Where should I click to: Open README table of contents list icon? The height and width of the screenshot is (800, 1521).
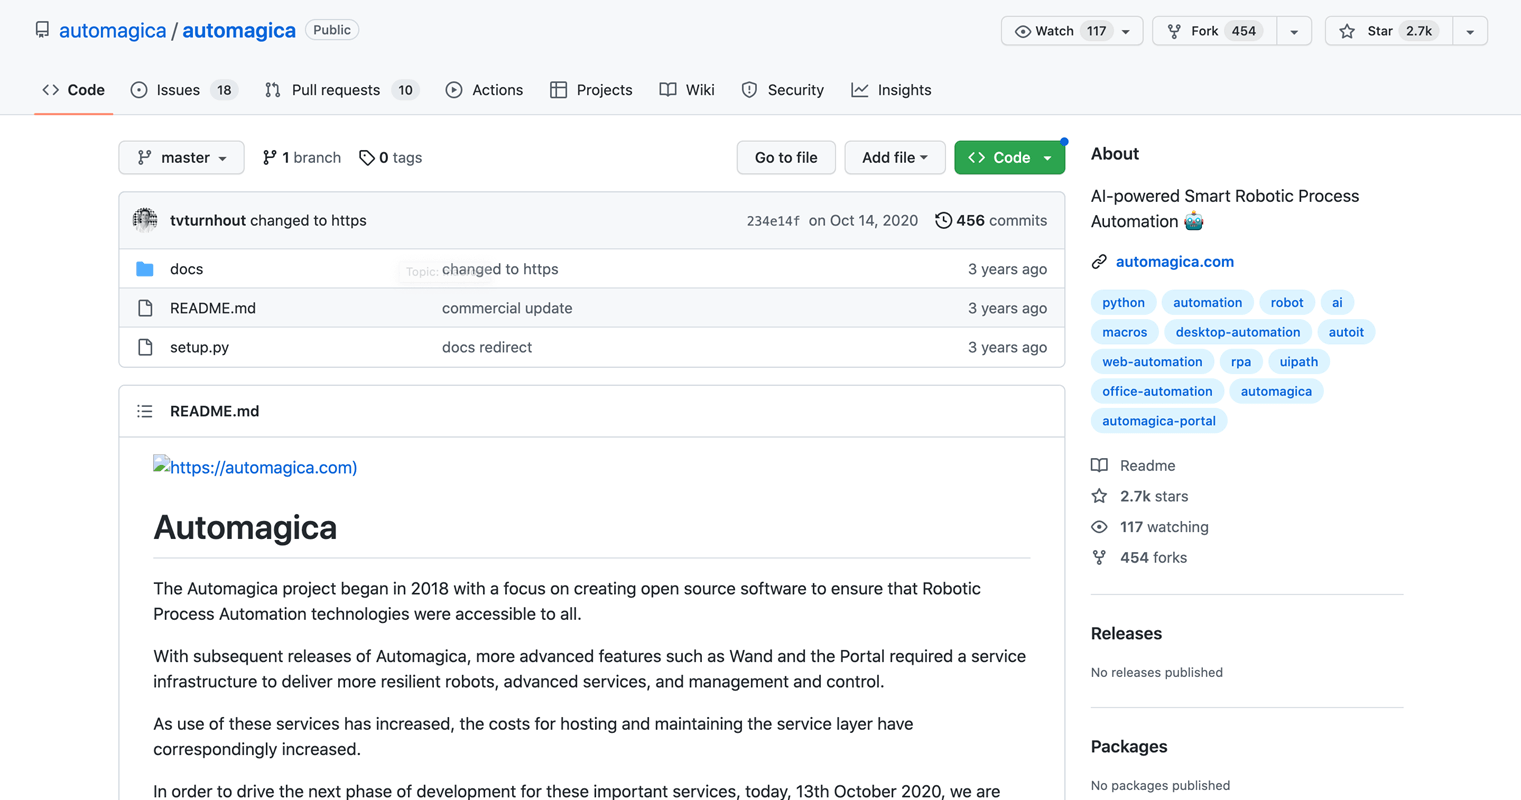click(x=145, y=411)
